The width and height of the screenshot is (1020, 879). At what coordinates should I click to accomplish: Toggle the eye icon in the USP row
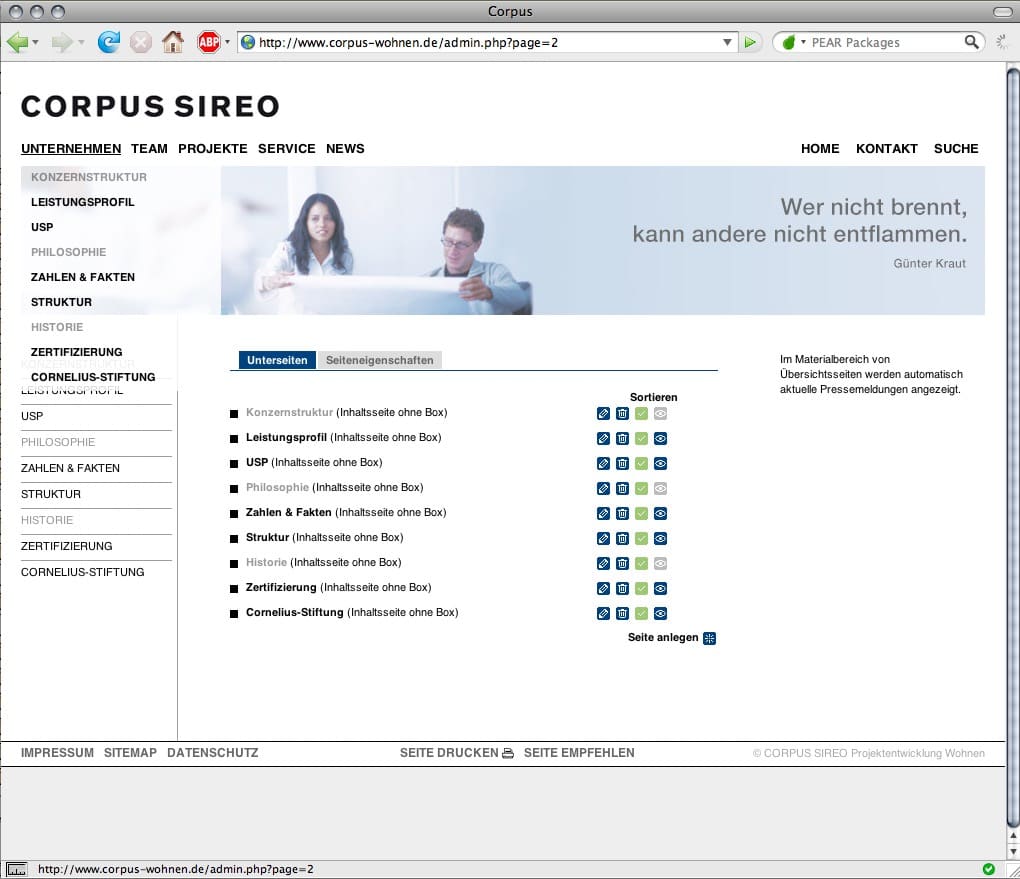pos(660,464)
